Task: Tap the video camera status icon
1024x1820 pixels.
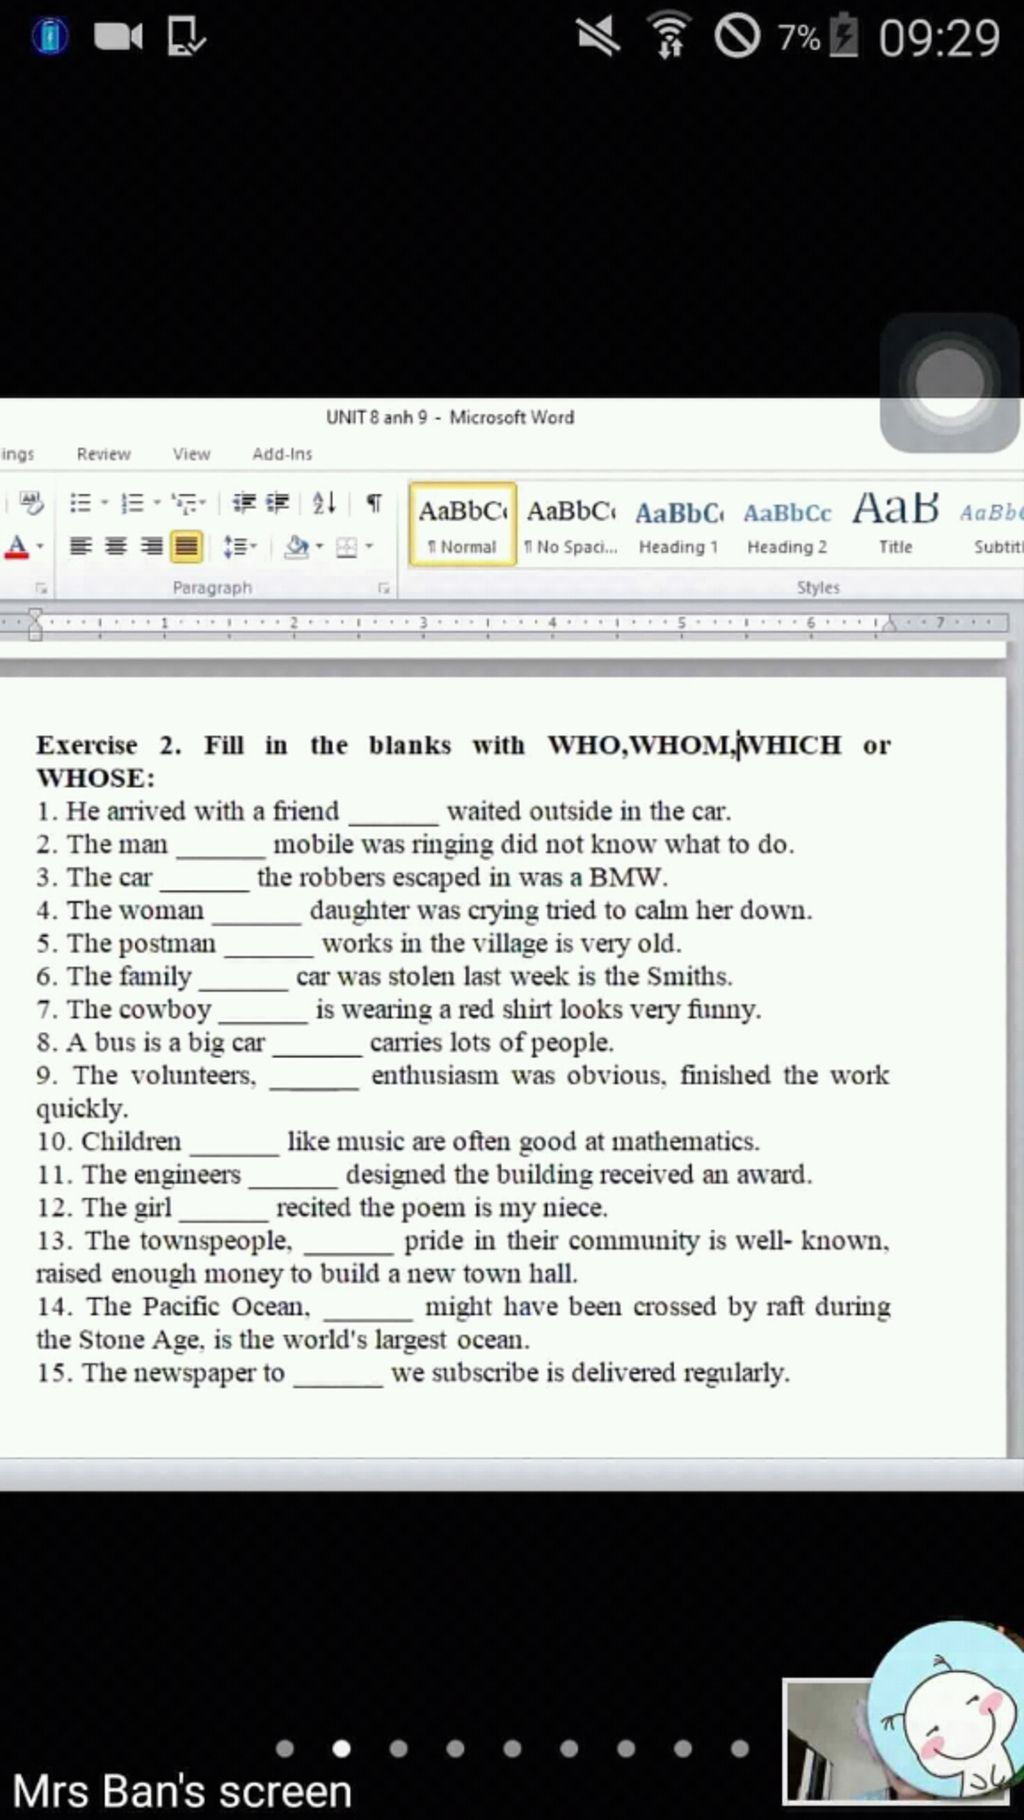Action: point(118,37)
